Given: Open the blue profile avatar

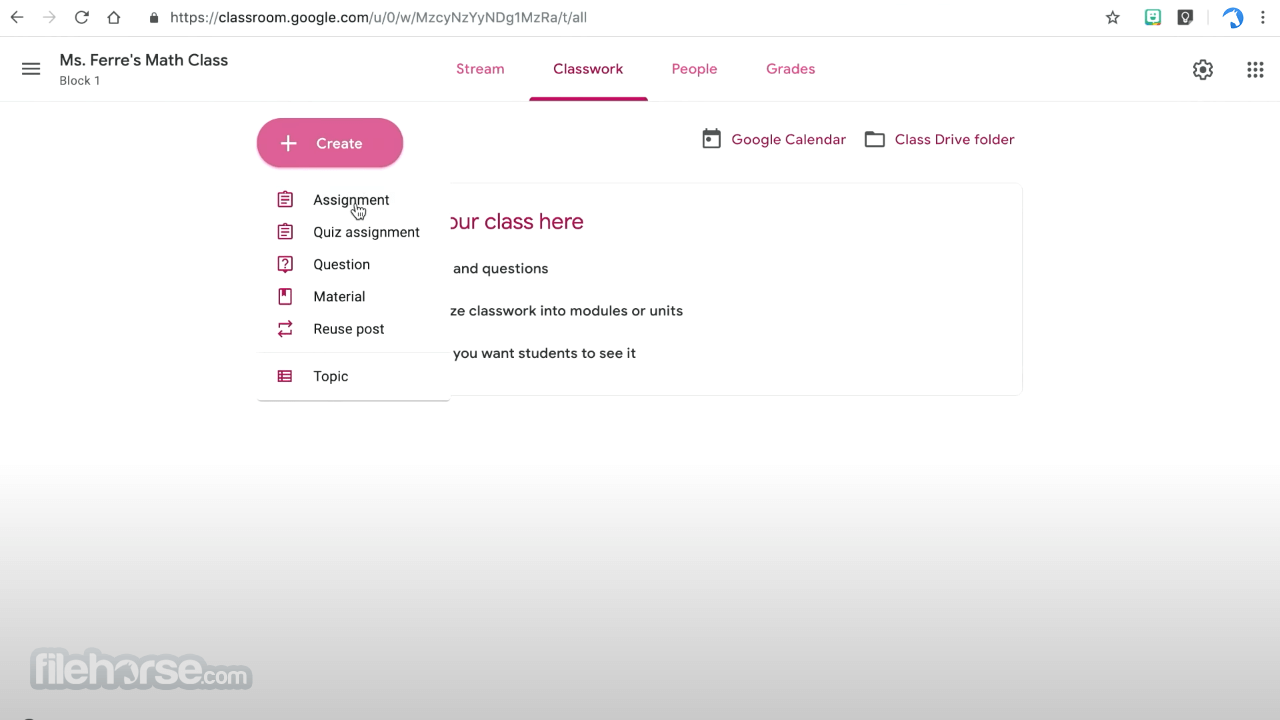Looking at the screenshot, I should tap(1233, 17).
